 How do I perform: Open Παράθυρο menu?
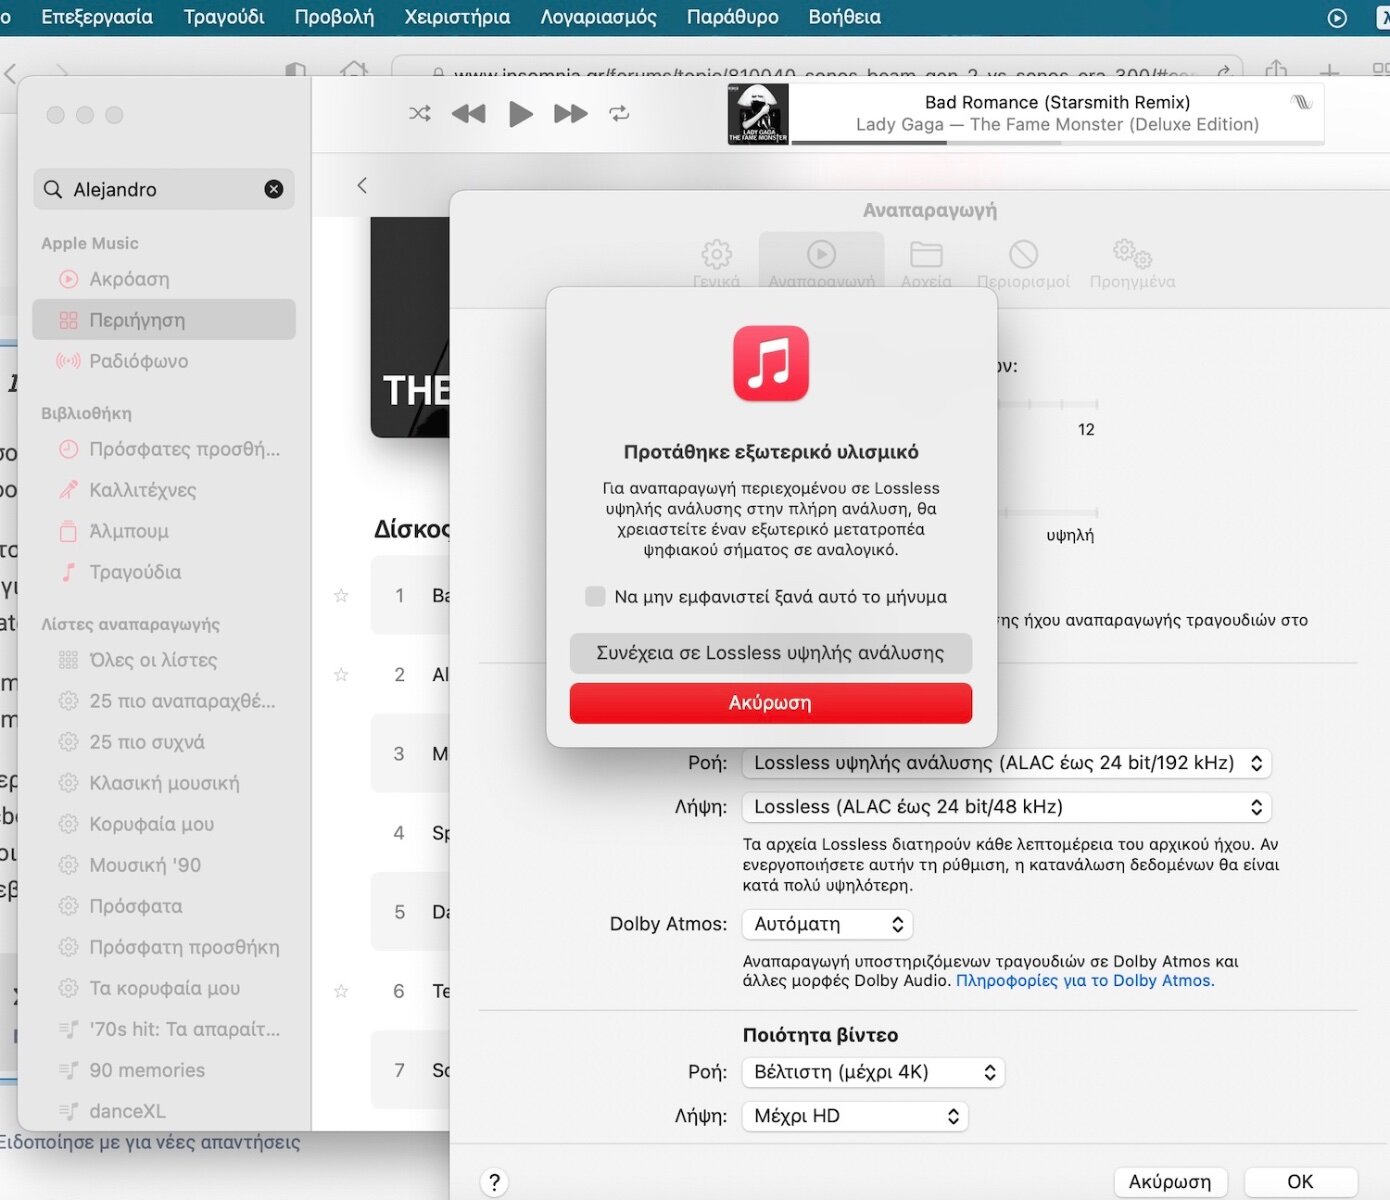pyautogui.click(x=732, y=17)
